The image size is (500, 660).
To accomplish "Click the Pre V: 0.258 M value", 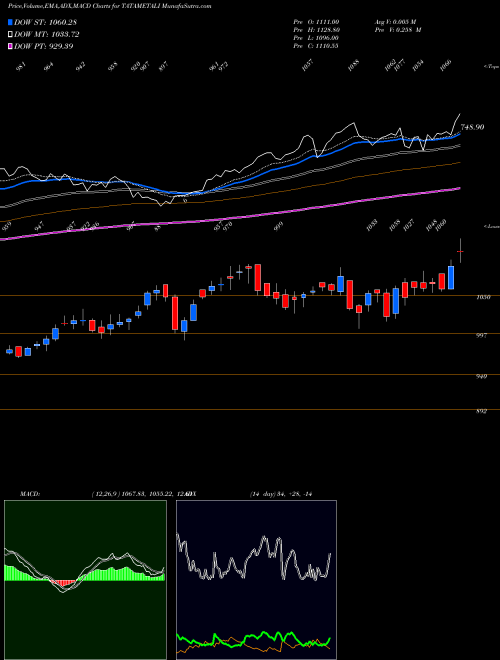I will click(398, 30).
